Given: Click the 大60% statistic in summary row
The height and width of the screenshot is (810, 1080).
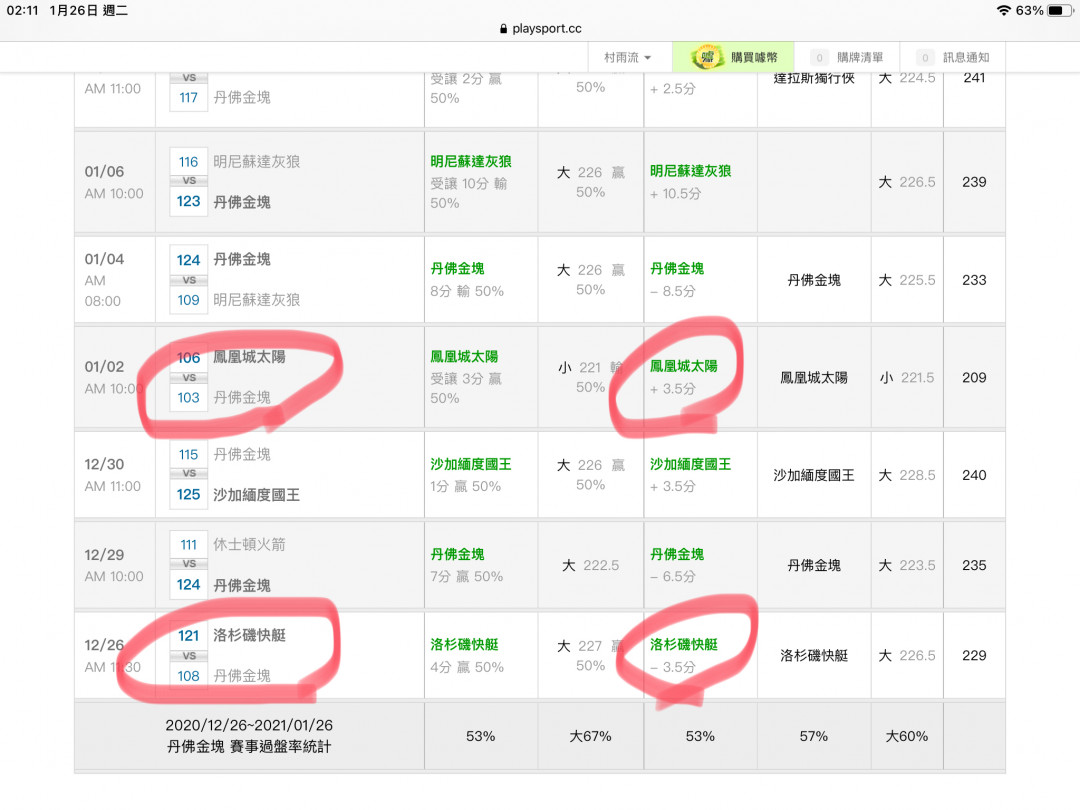Looking at the screenshot, I should (x=906, y=736).
